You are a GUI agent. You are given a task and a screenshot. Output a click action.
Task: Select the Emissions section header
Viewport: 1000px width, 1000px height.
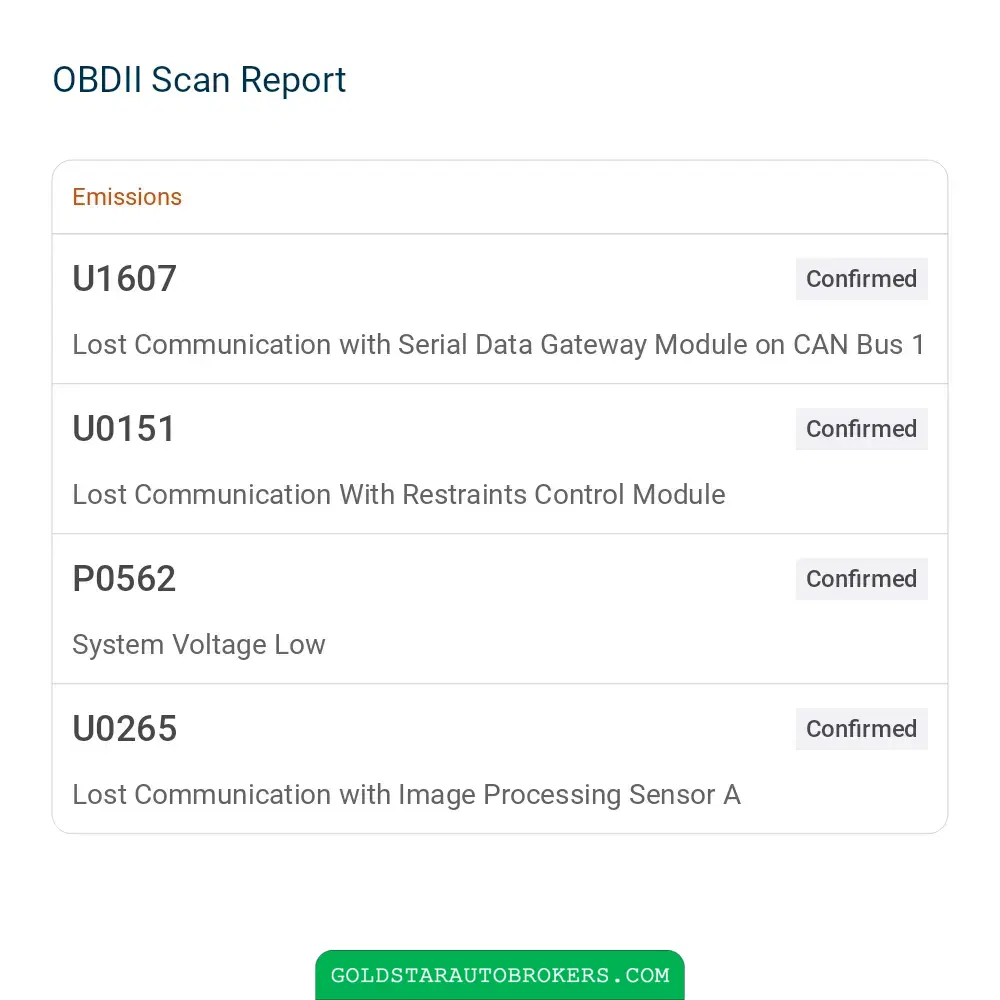point(127,197)
